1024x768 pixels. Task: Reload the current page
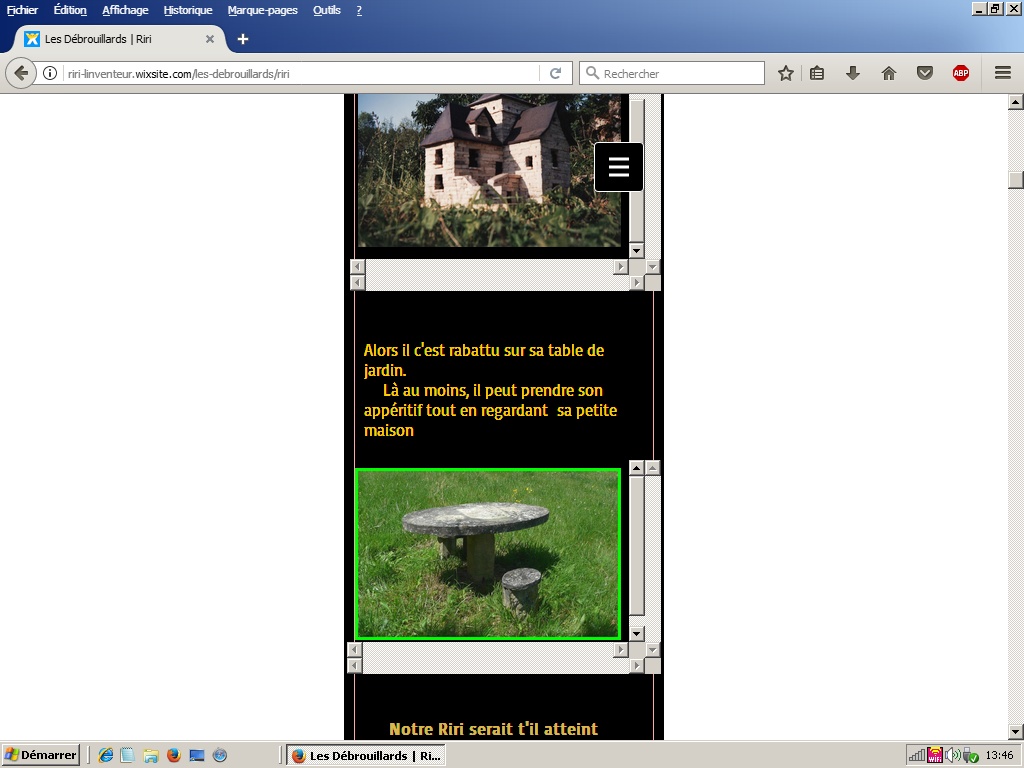(556, 73)
